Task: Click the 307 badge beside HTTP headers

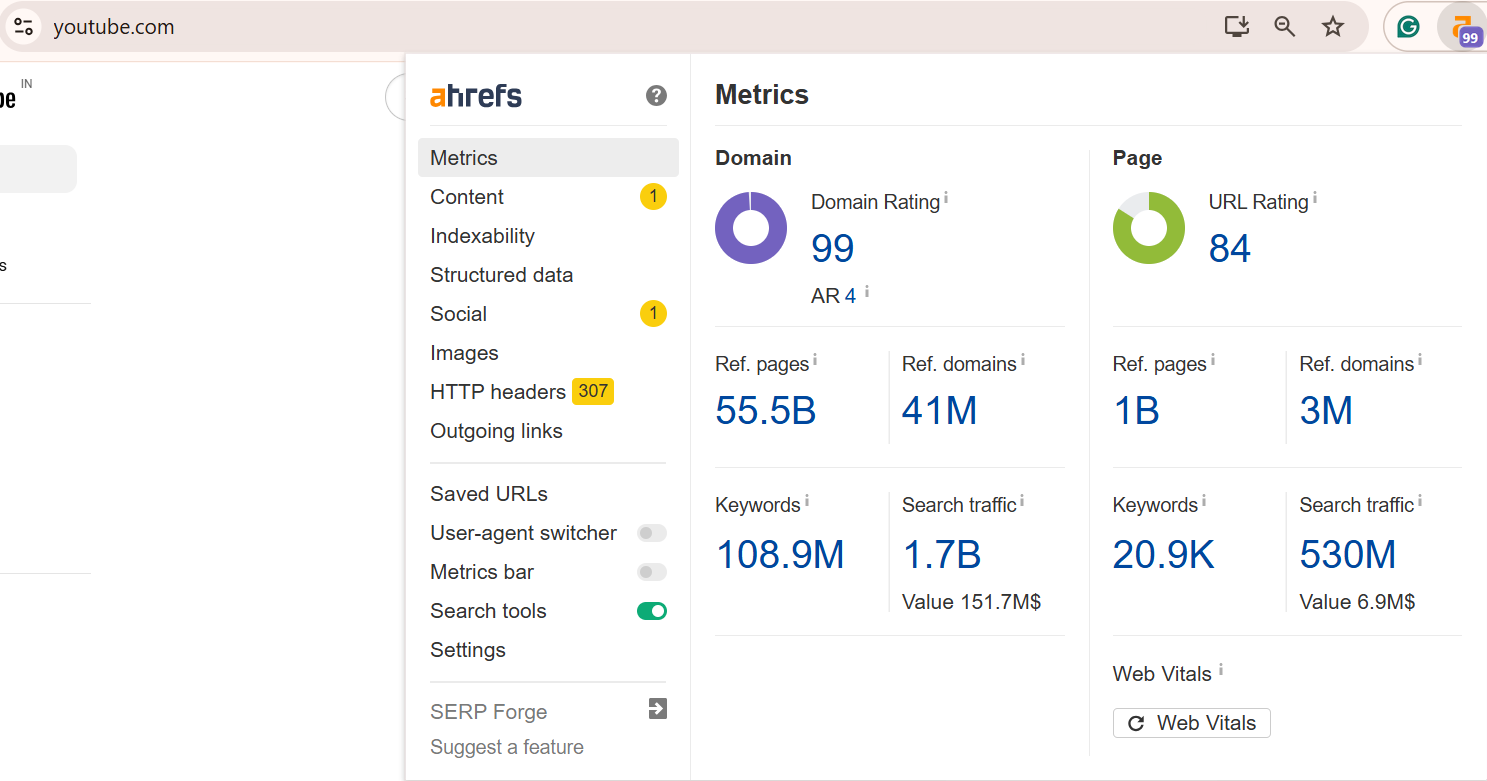Action: point(593,392)
